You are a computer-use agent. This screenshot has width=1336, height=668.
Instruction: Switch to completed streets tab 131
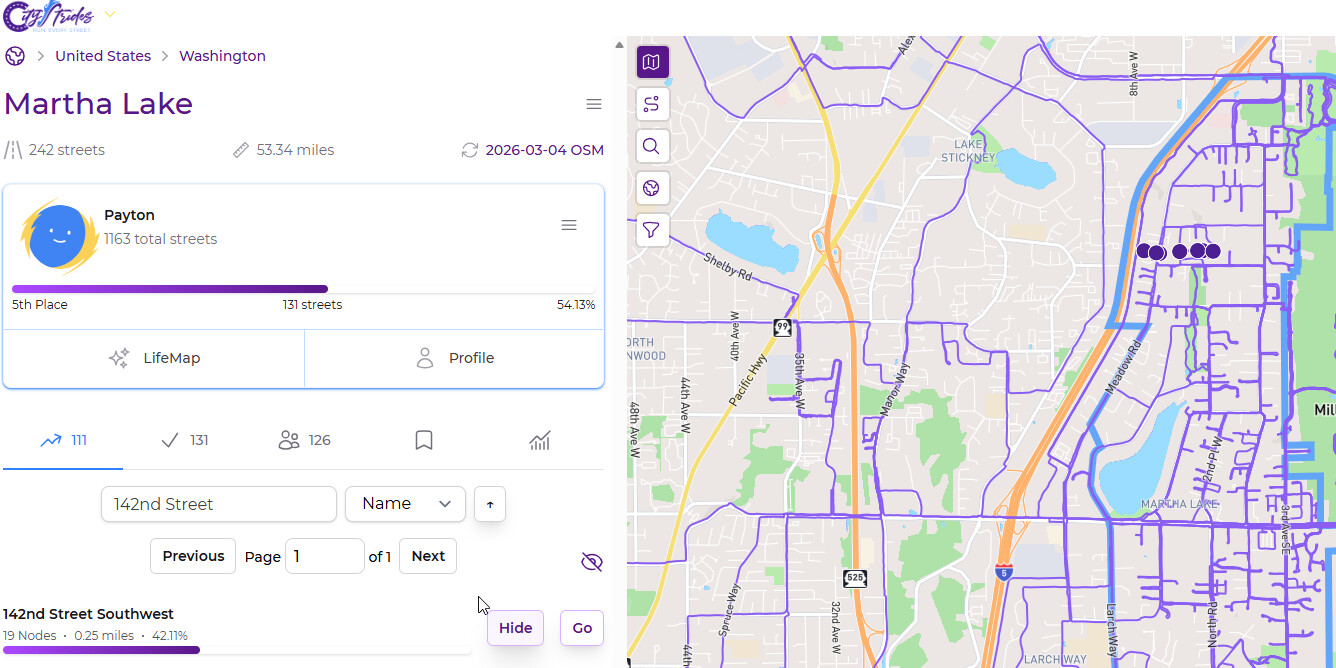pyautogui.click(x=185, y=440)
